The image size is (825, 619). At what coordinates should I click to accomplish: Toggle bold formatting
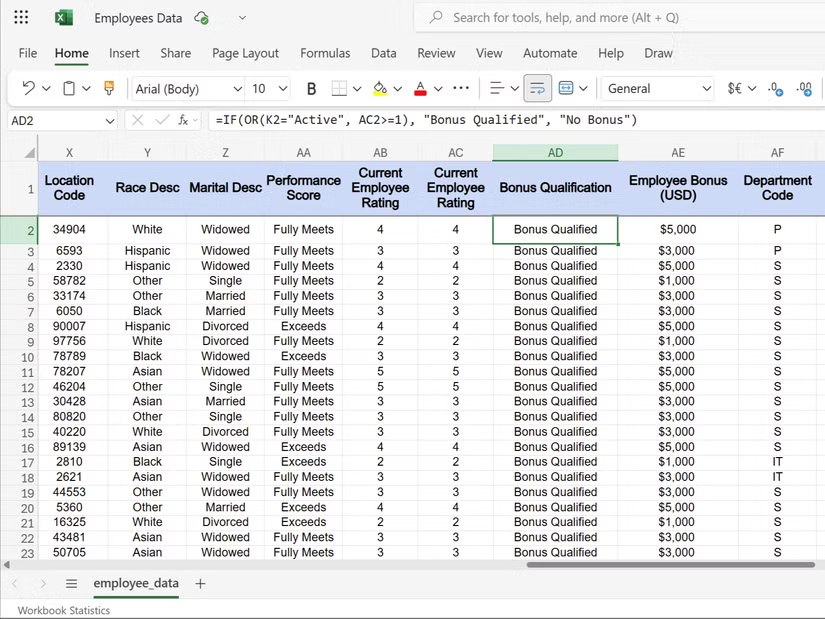pyautogui.click(x=311, y=88)
